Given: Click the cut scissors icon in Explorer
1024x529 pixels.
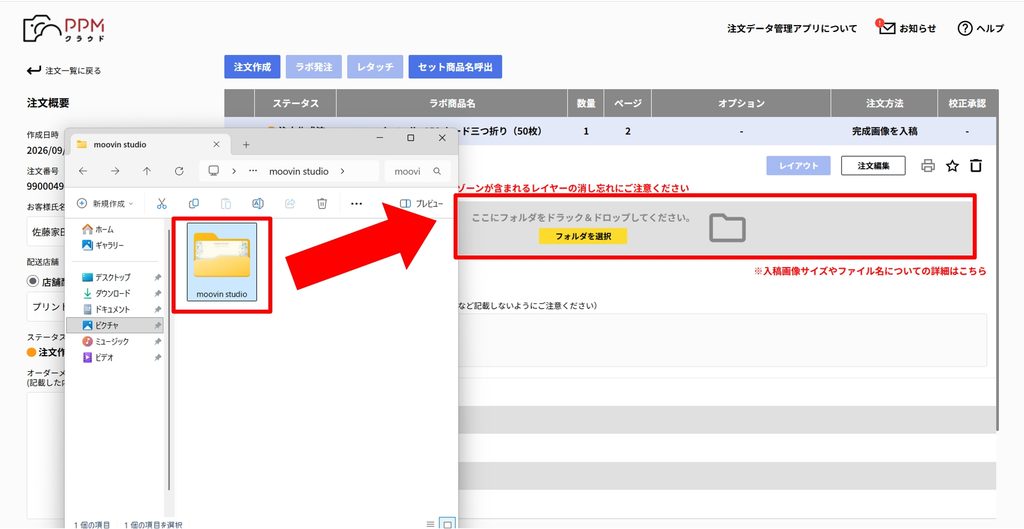Looking at the screenshot, I should click(162, 204).
